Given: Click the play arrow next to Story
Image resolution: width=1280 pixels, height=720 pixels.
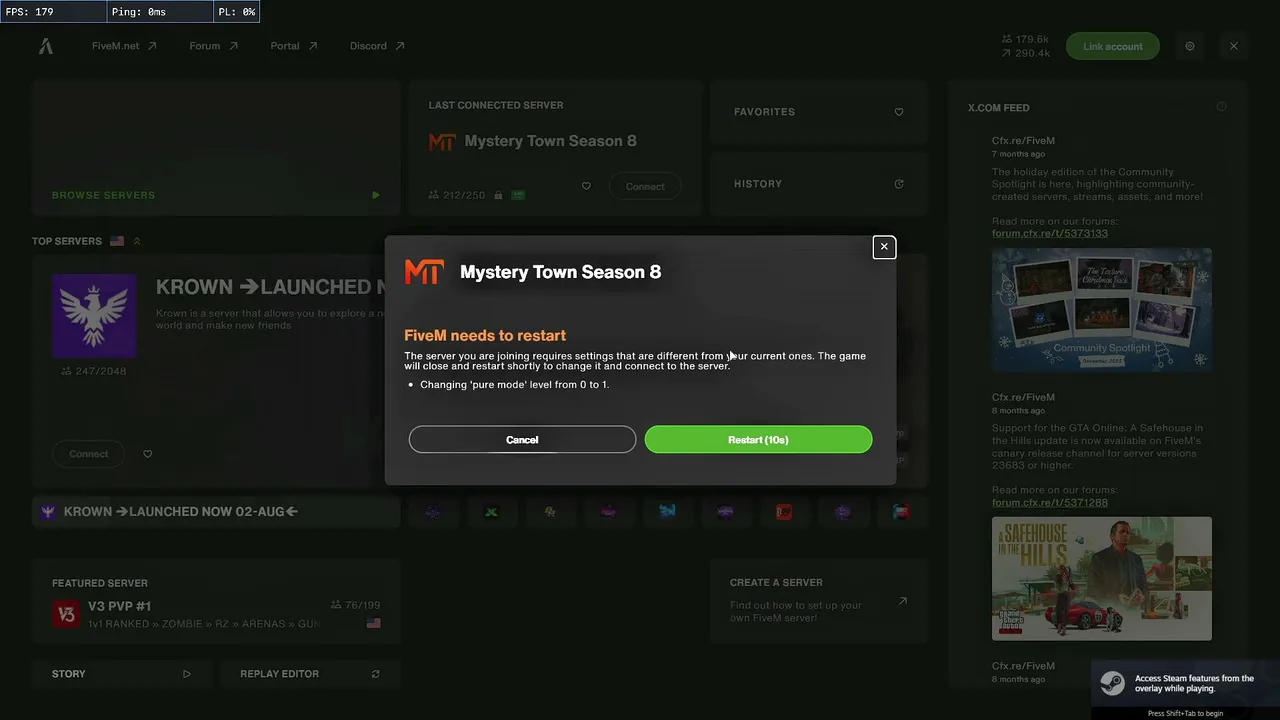Looking at the screenshot, I should pyautogui.click(x=187, y=674).
